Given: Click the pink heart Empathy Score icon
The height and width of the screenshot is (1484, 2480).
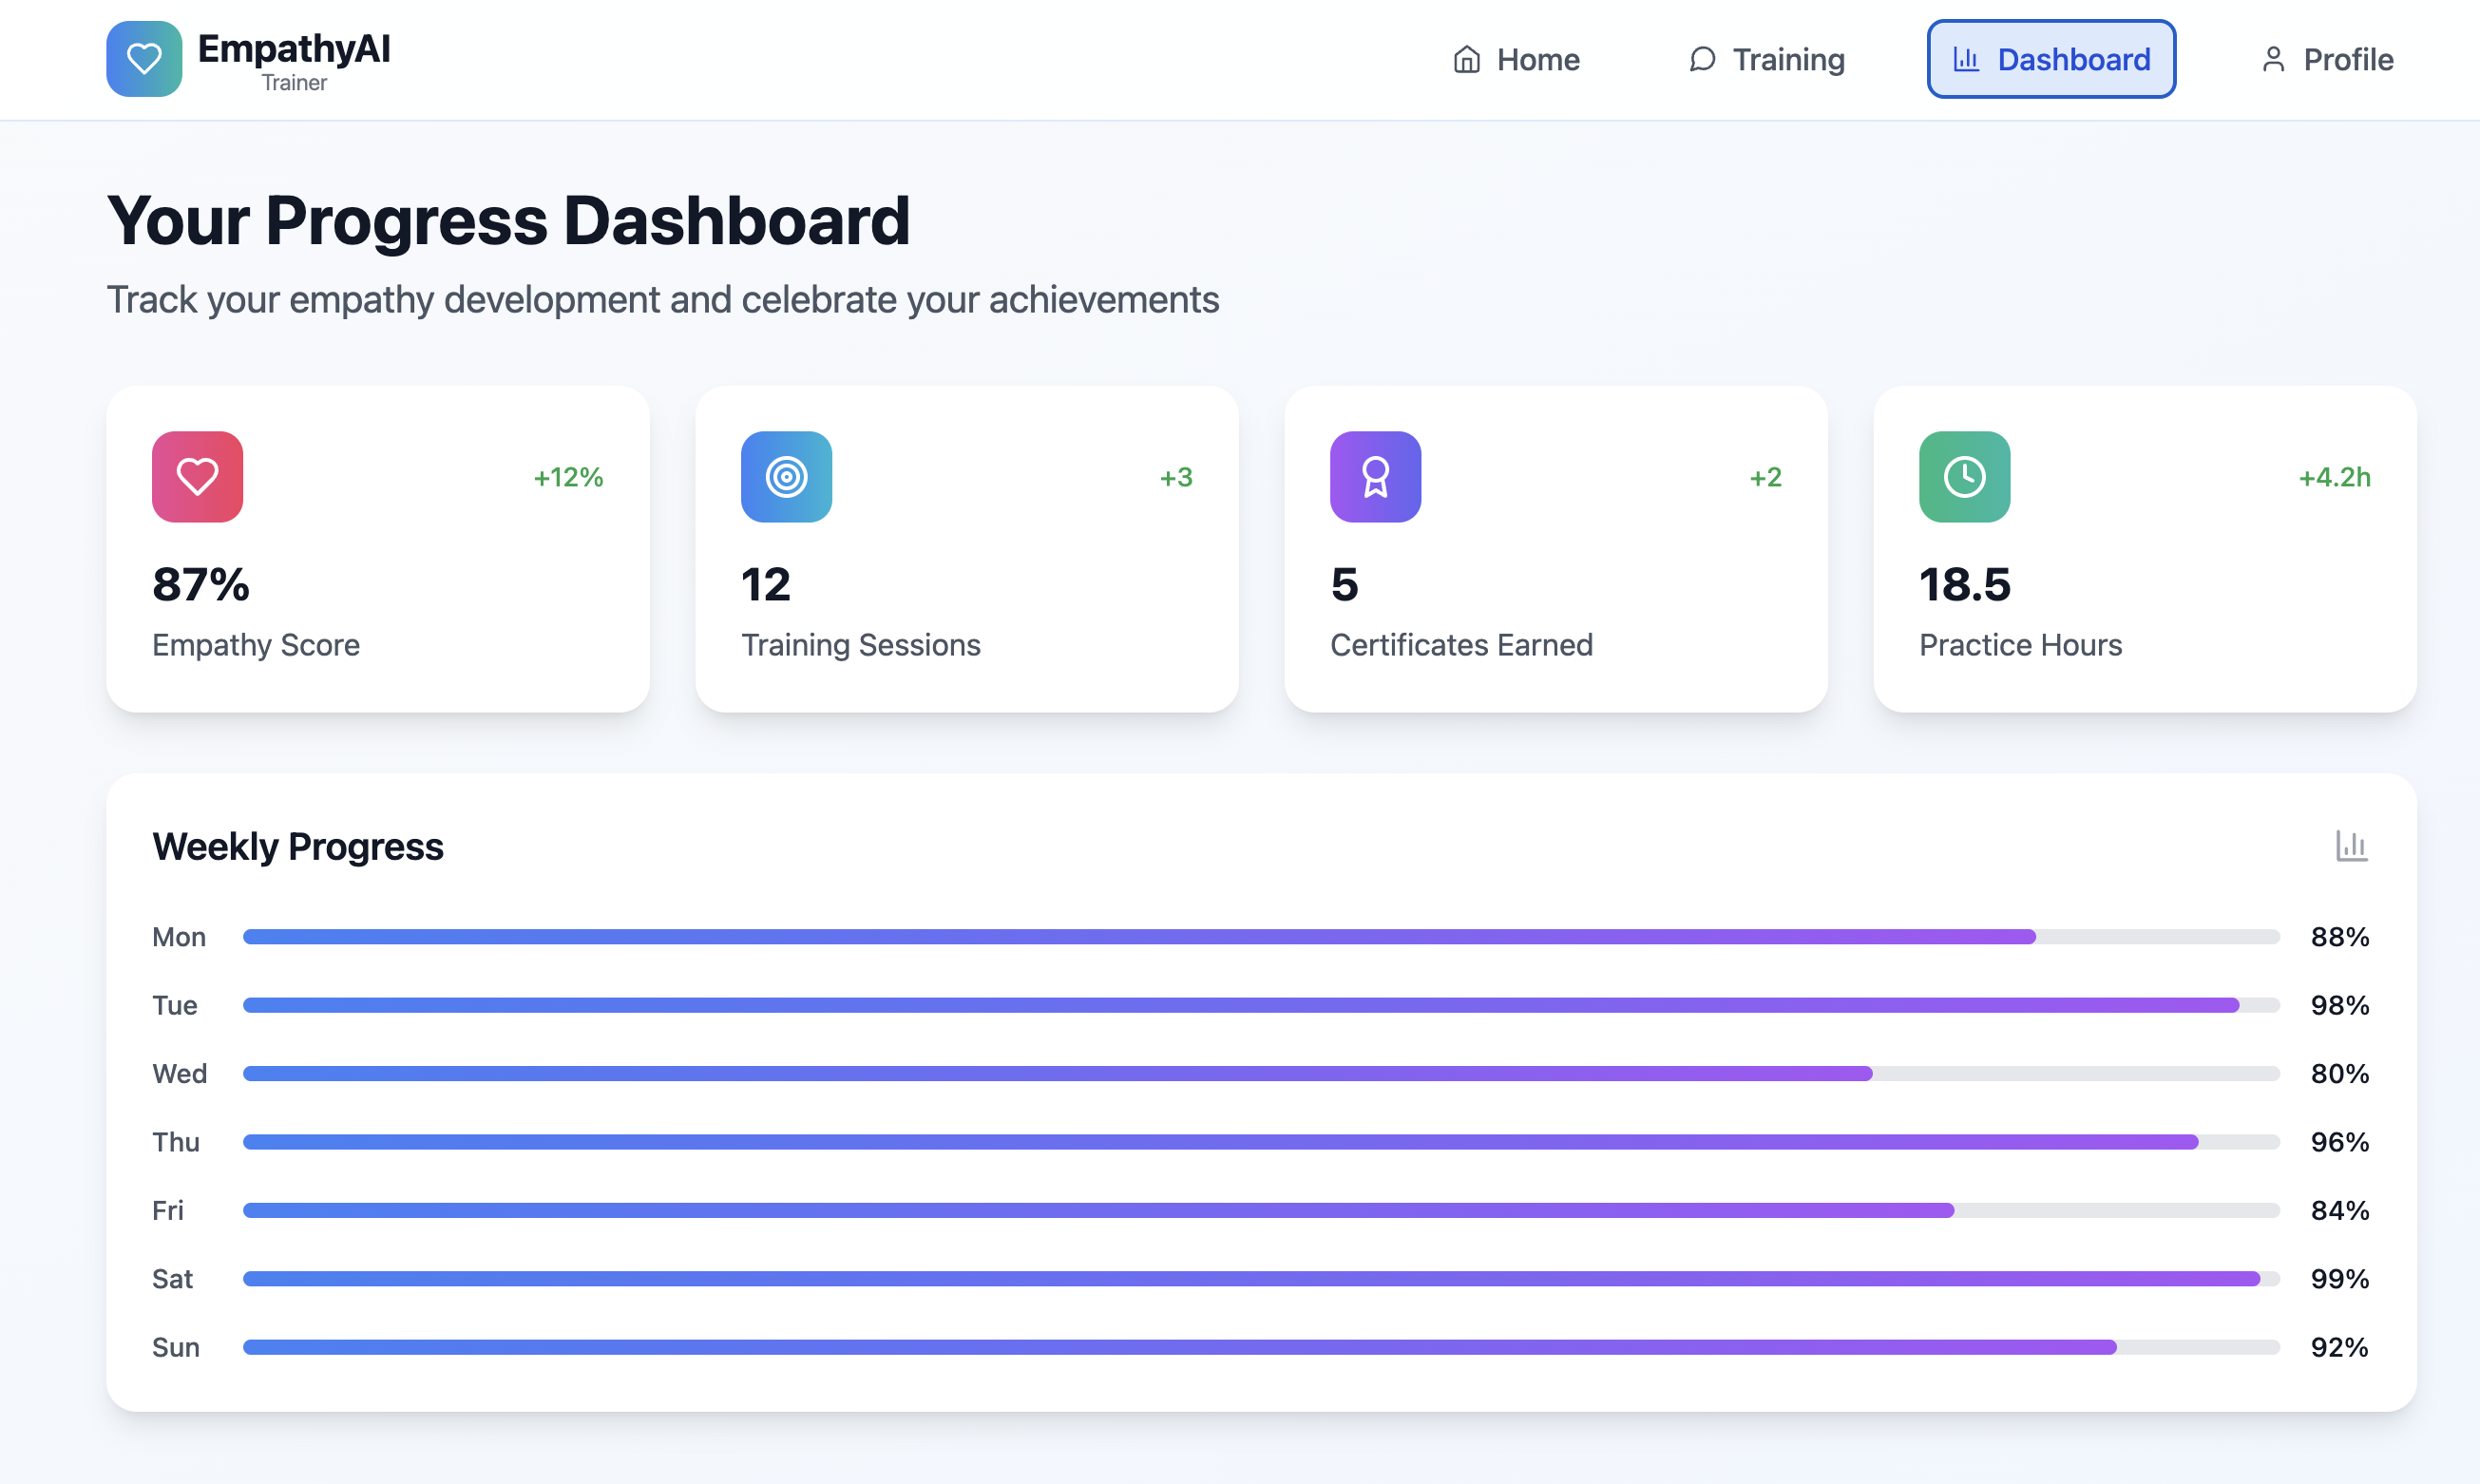Looking at the screenshot, I should tap(197, 477).
